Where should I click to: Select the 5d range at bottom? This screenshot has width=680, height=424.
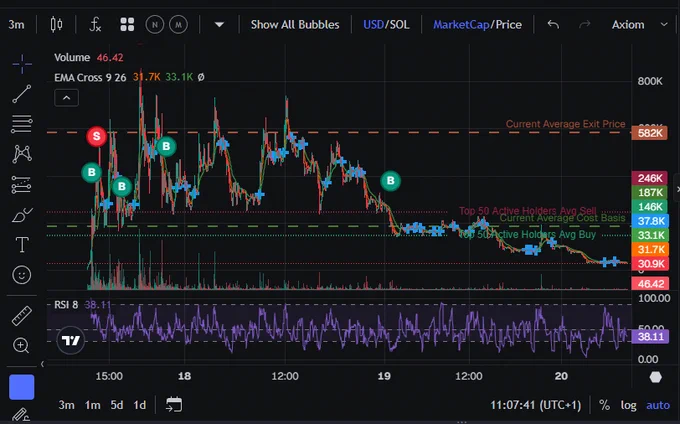117,405
